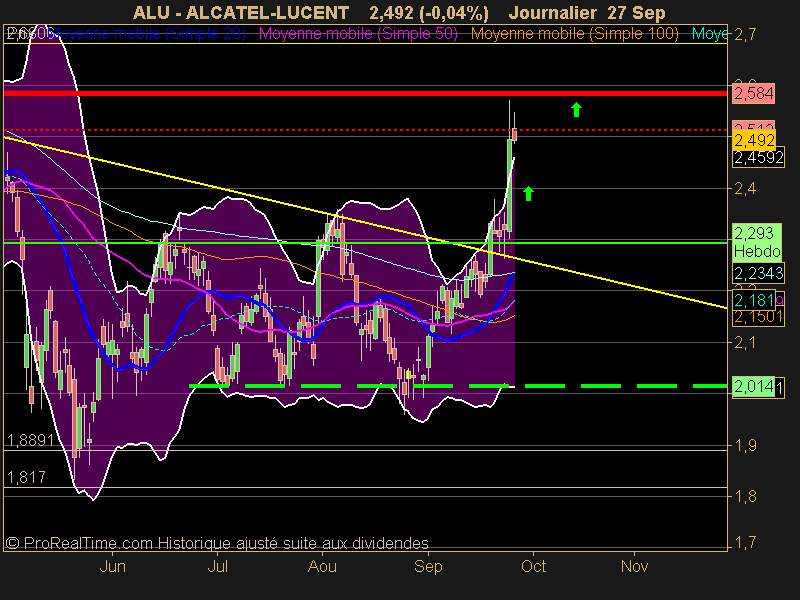Click the green up arrow near the 2,4 level
This screenshot has width=800, height=600.
529,193
